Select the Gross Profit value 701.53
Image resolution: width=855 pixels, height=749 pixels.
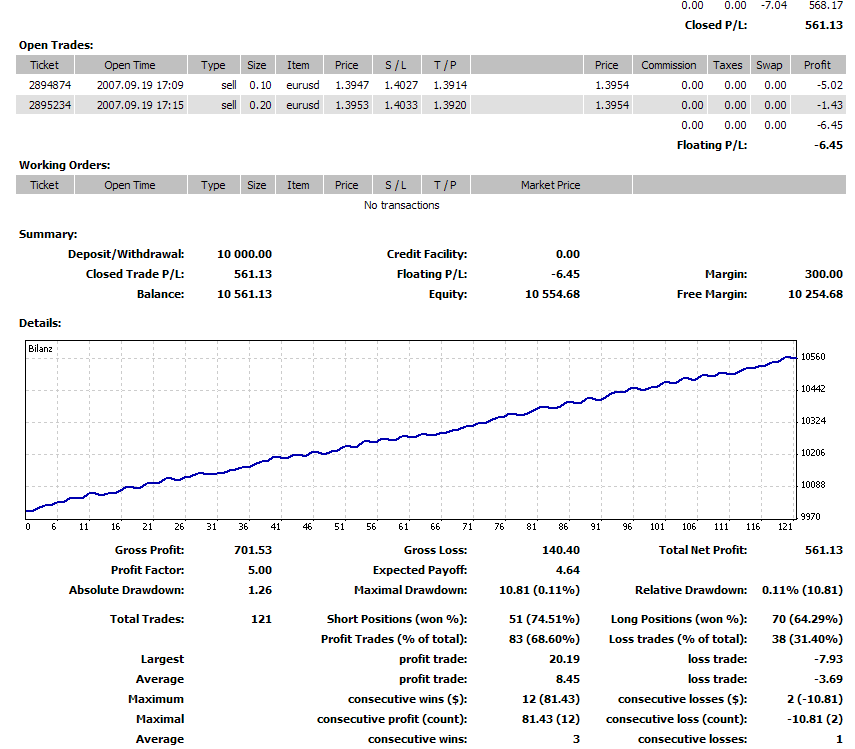(251, 550)
